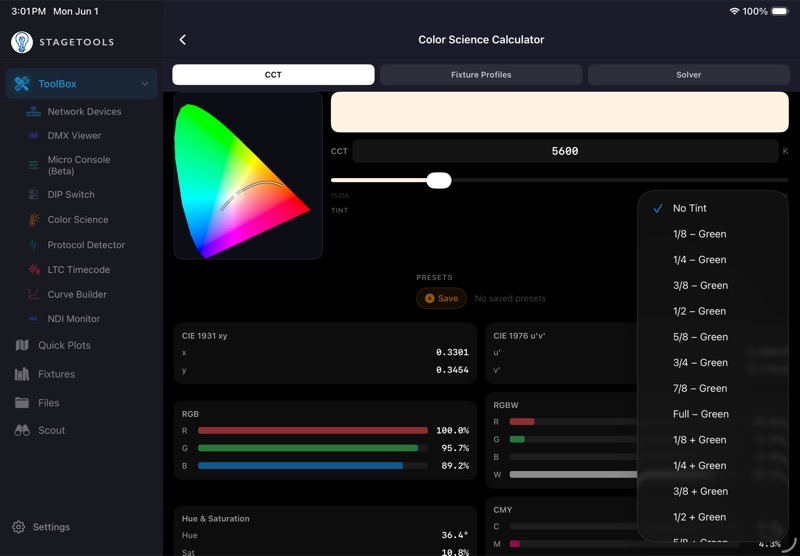Click the DMX Viewer bars icon
800x556 pixels.
34,136
